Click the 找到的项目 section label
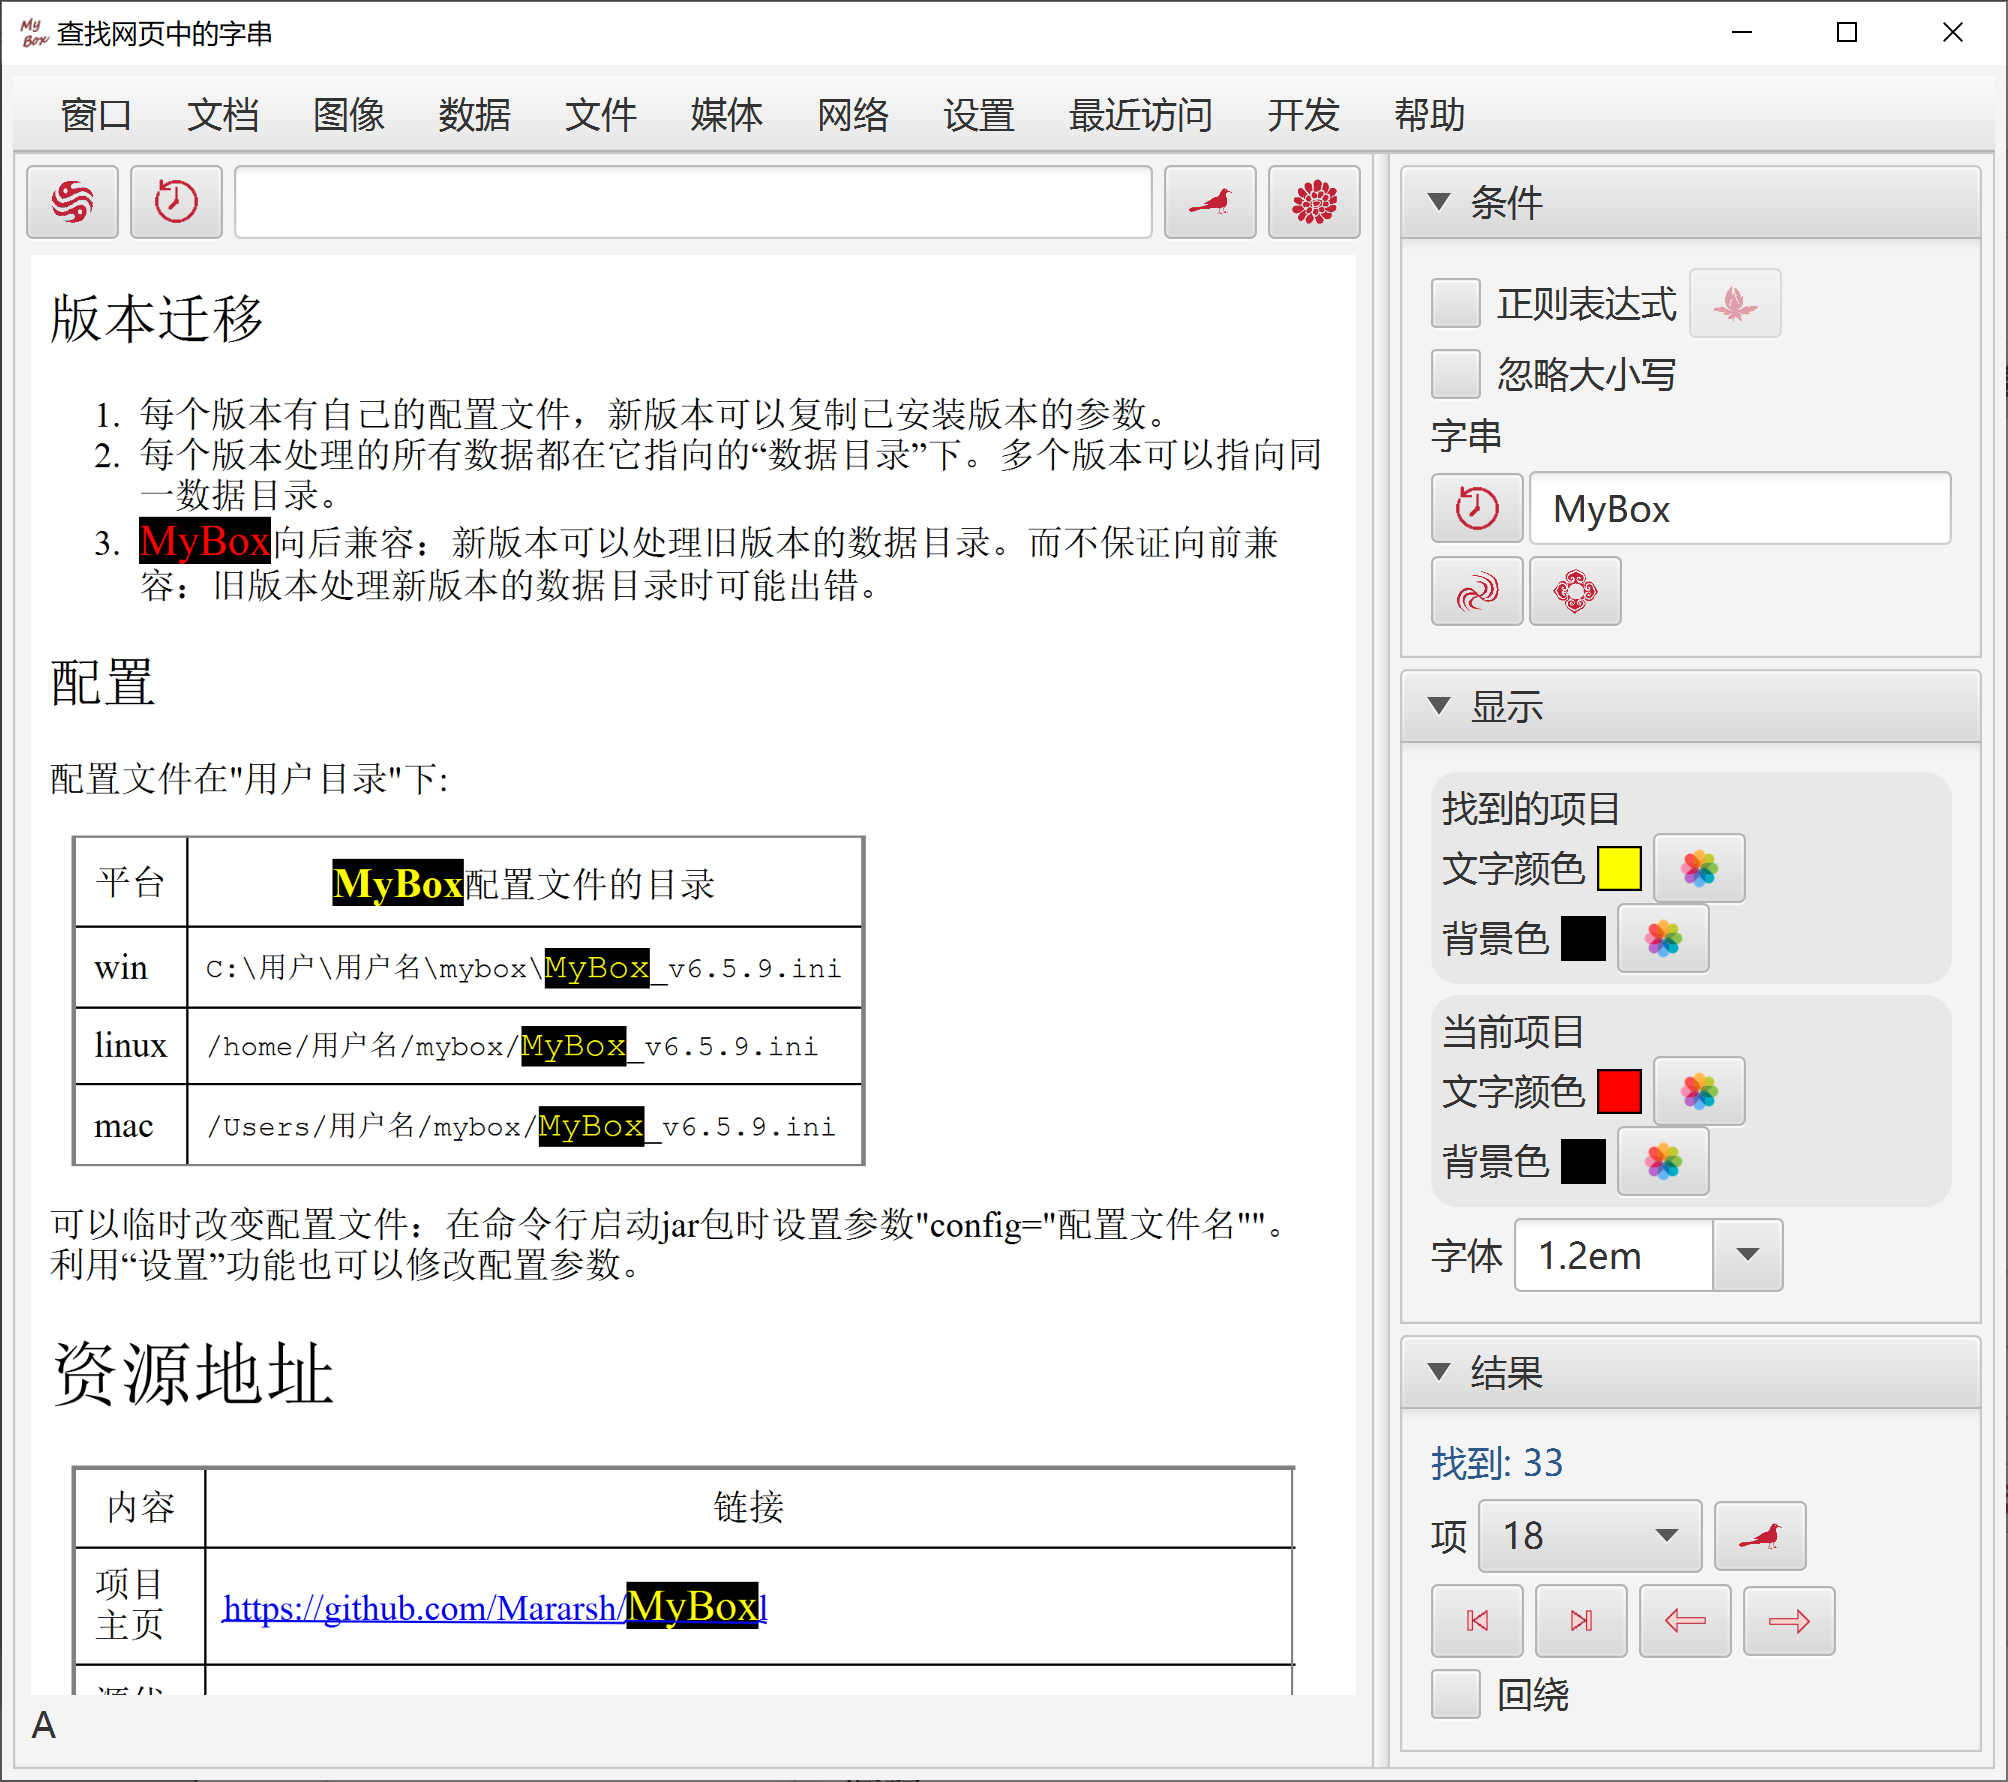2008x1782 pixels. pos(1531,808)
